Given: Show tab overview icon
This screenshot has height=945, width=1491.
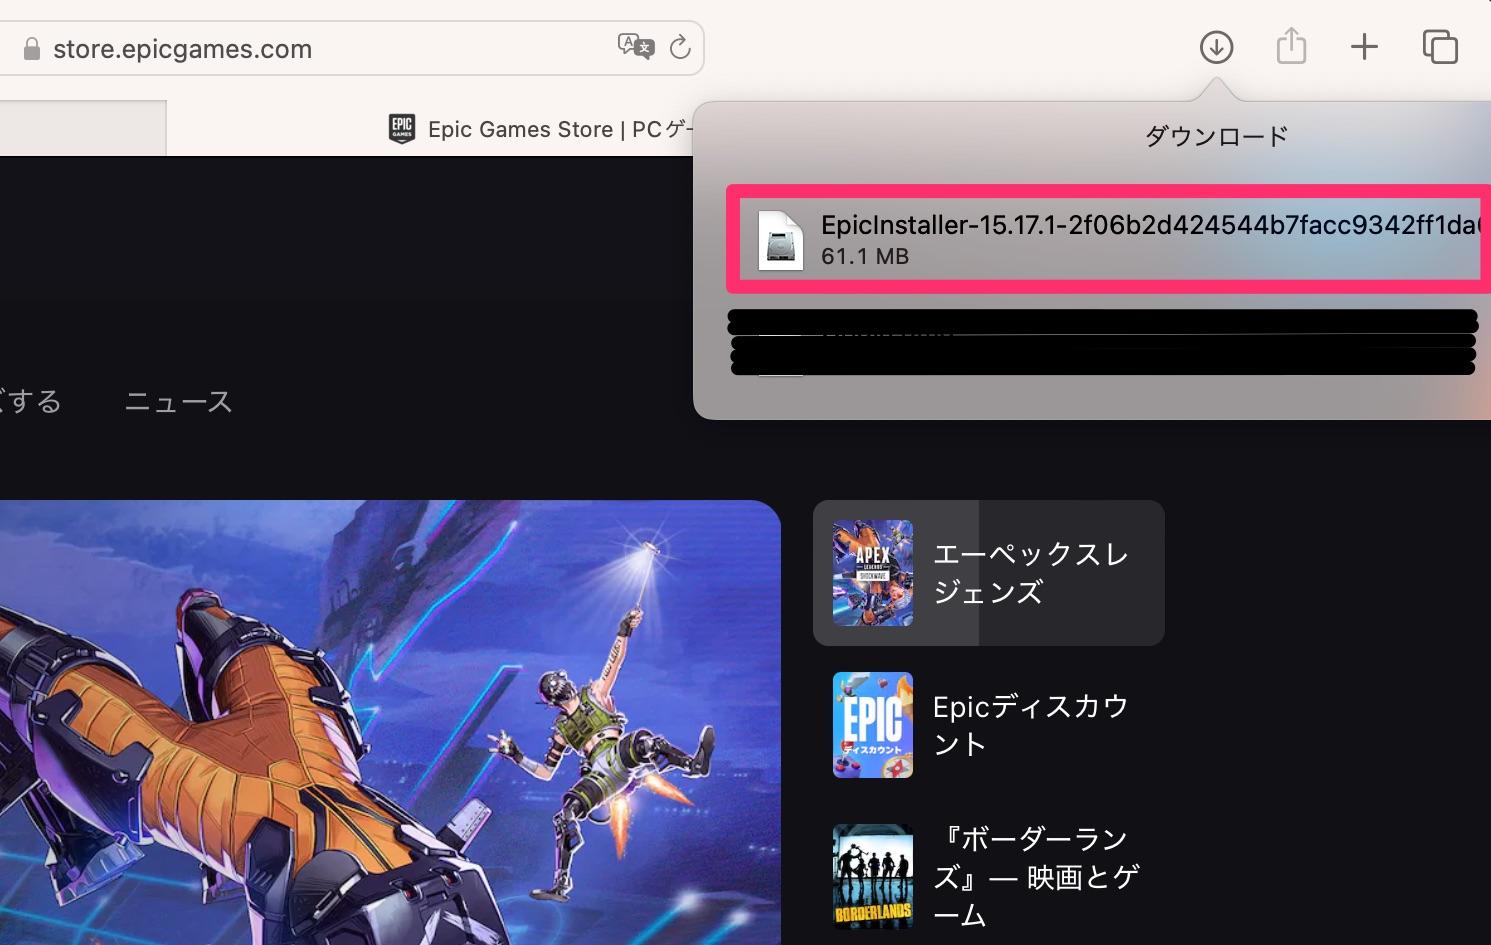Looking at the screenshot, I should pyautogui.click(x=1440, y=47).
